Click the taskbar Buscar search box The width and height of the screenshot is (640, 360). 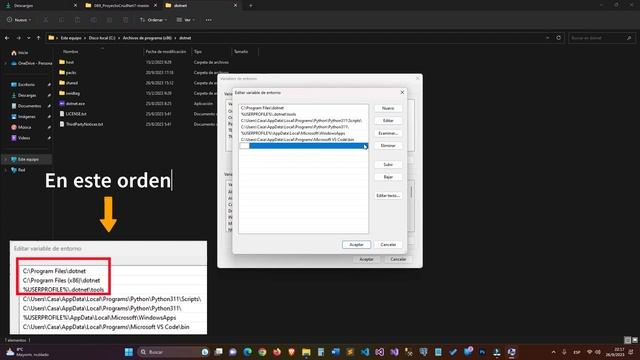point(174,352)
